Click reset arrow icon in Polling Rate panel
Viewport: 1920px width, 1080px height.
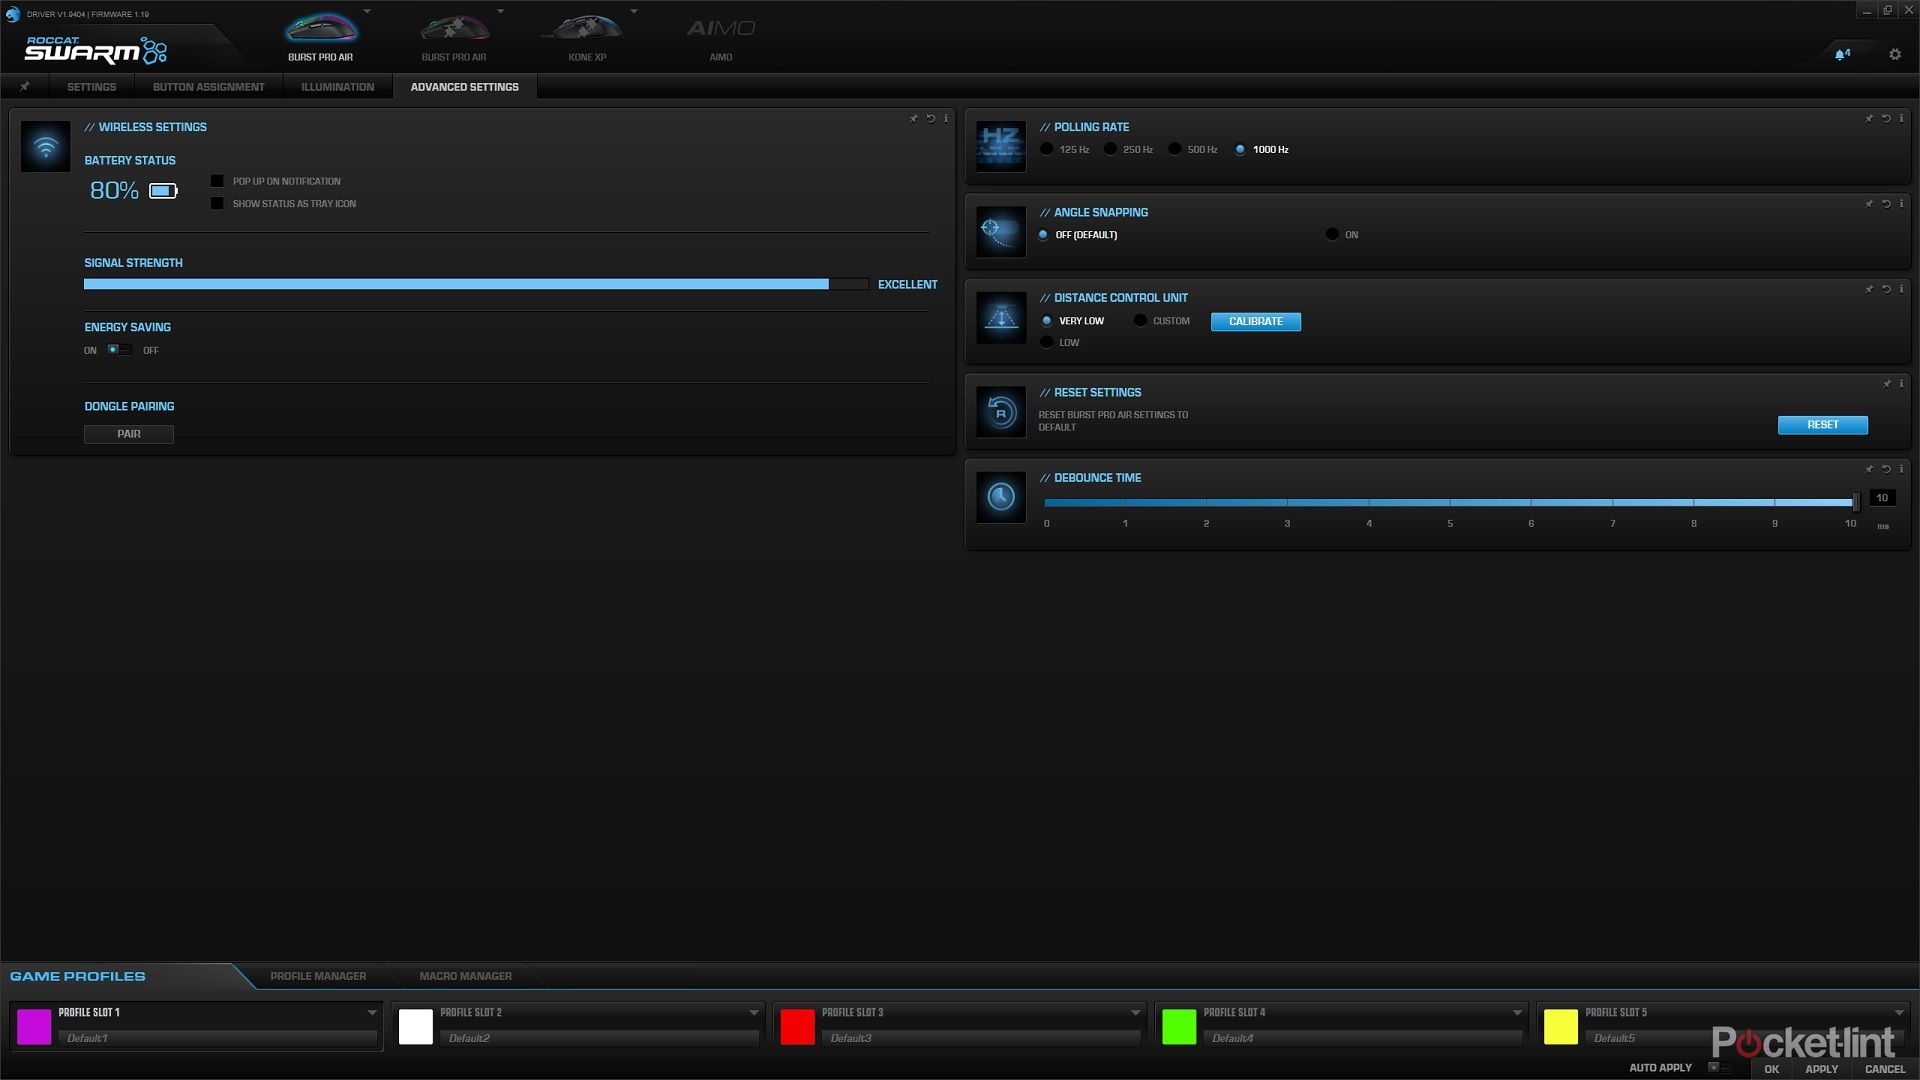pyautogui.click(x=1886, y=118)
